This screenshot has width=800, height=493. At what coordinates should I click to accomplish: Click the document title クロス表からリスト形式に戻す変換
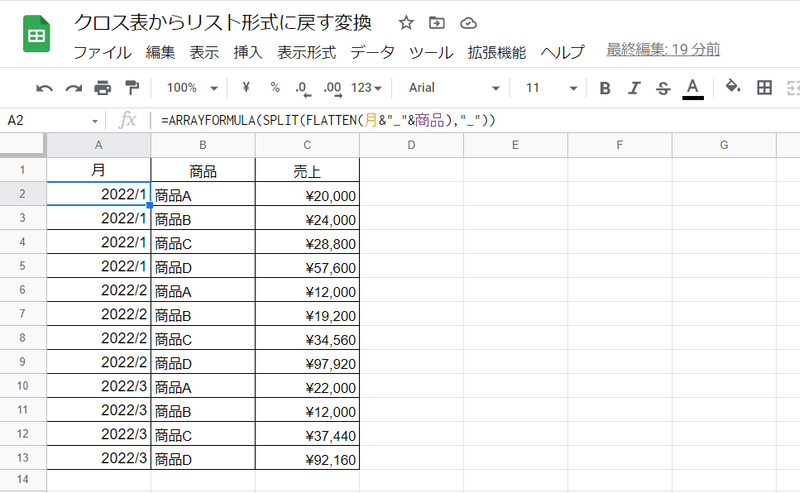[223, 23]
